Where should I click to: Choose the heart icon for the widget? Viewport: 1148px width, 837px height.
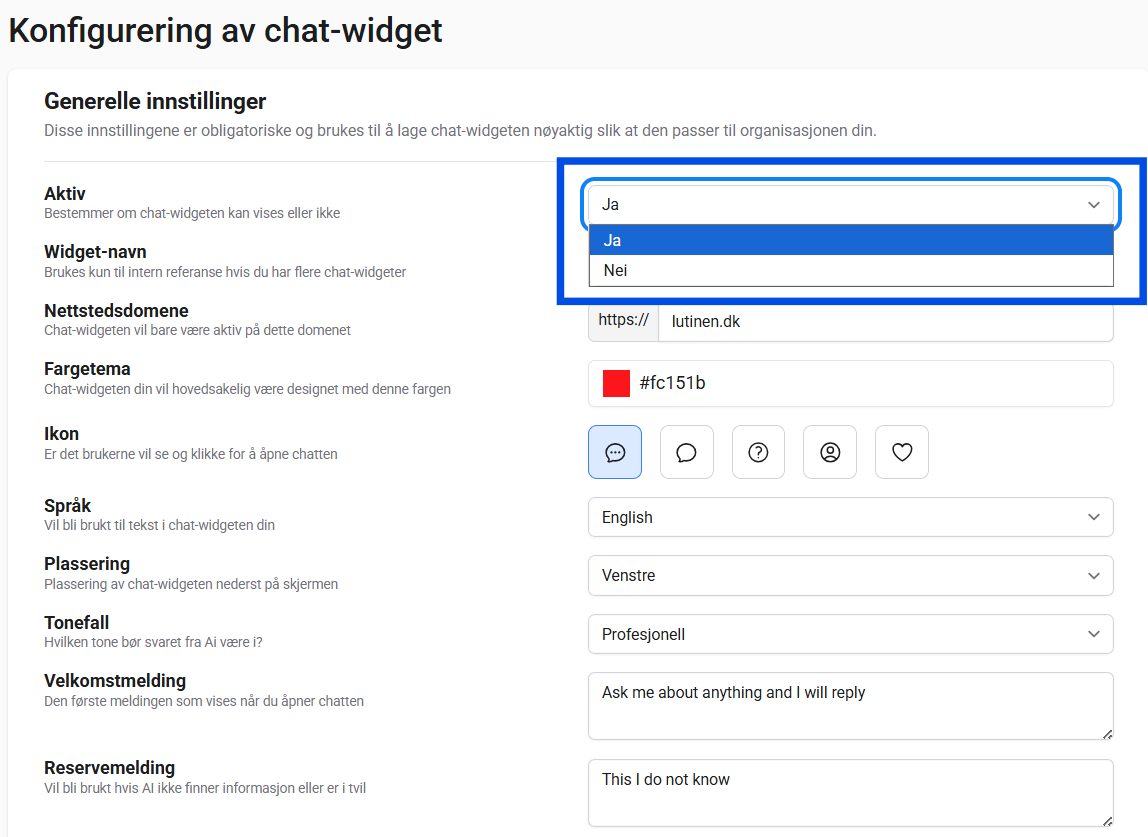point(902,452)
